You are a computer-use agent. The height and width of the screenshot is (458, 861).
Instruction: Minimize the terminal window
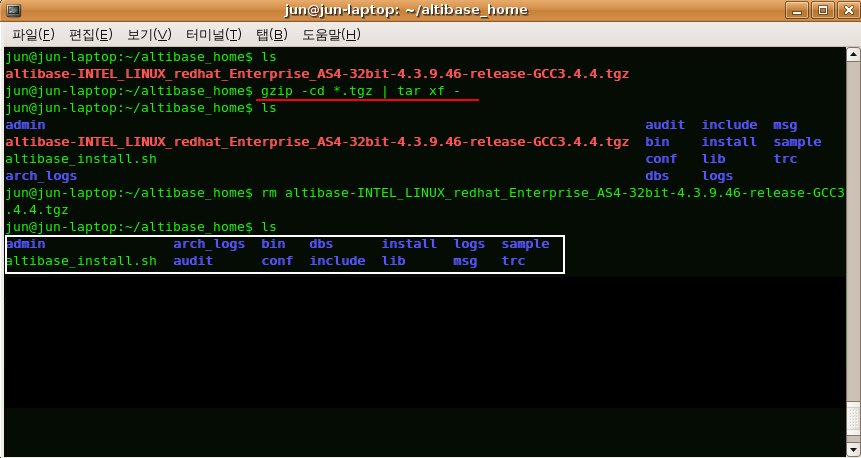tap(797, 10)
